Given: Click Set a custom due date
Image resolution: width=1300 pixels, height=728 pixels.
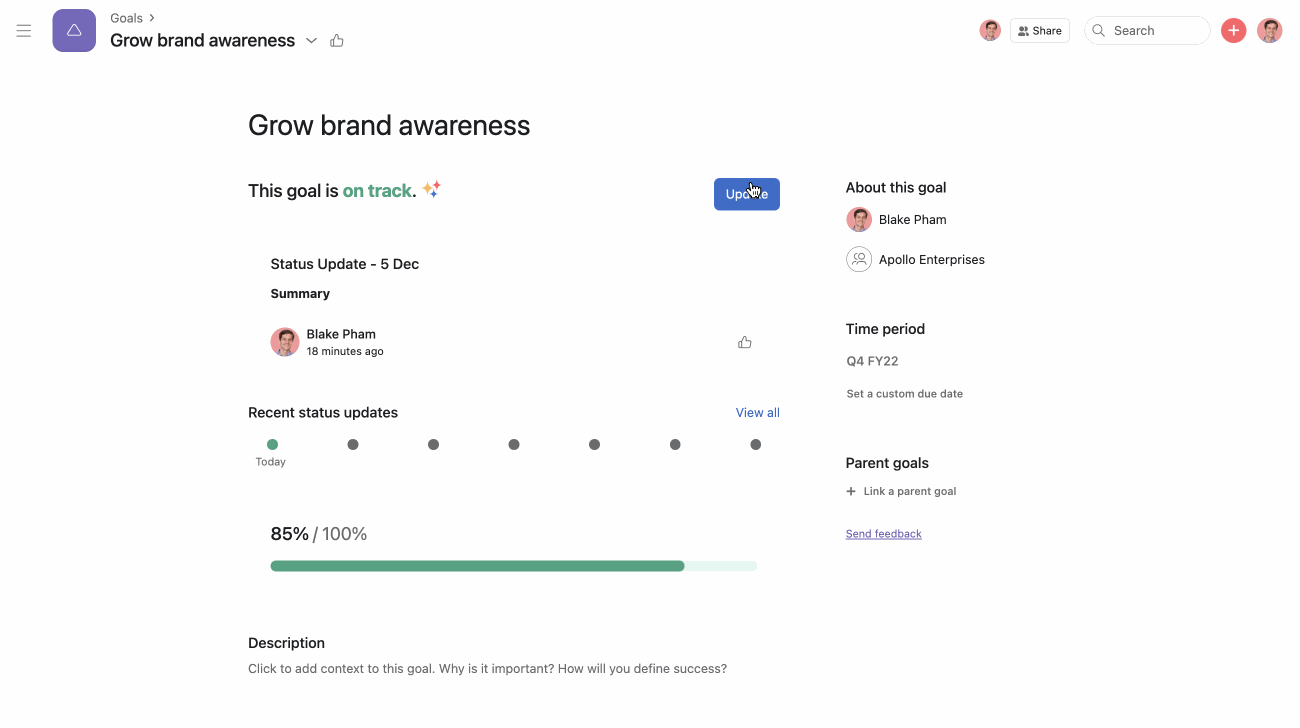Looking at the screenshot, I should (904, 393).
